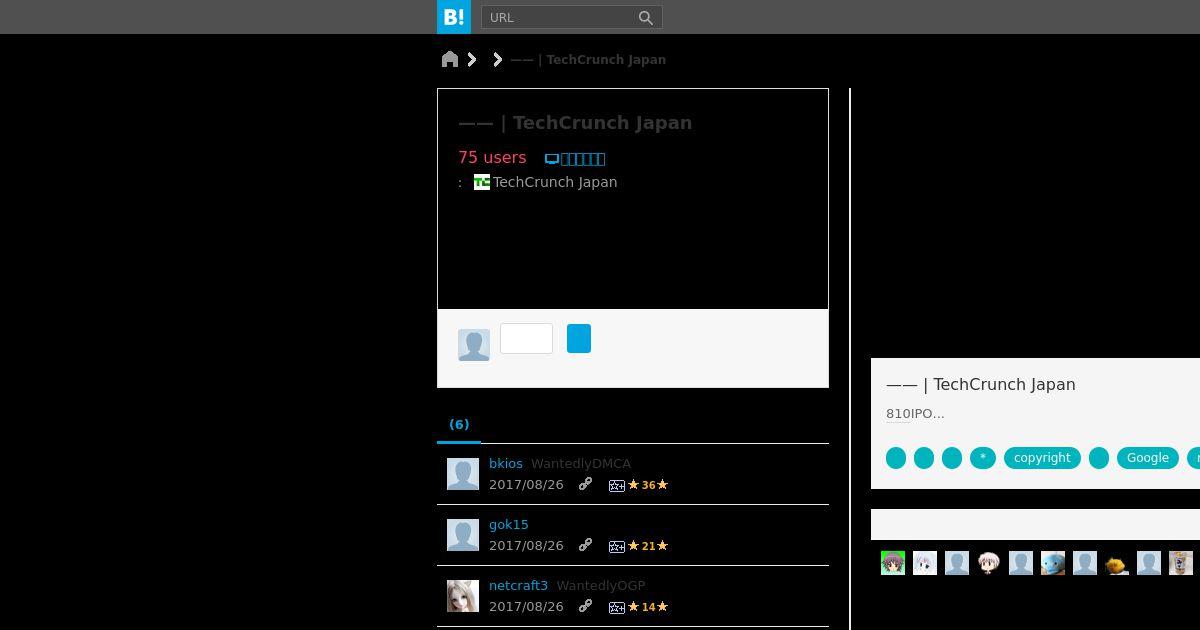
Task: Copy permalink icon for netcraft3 comment
Action: pyautogui.click(x=586, y=606)
